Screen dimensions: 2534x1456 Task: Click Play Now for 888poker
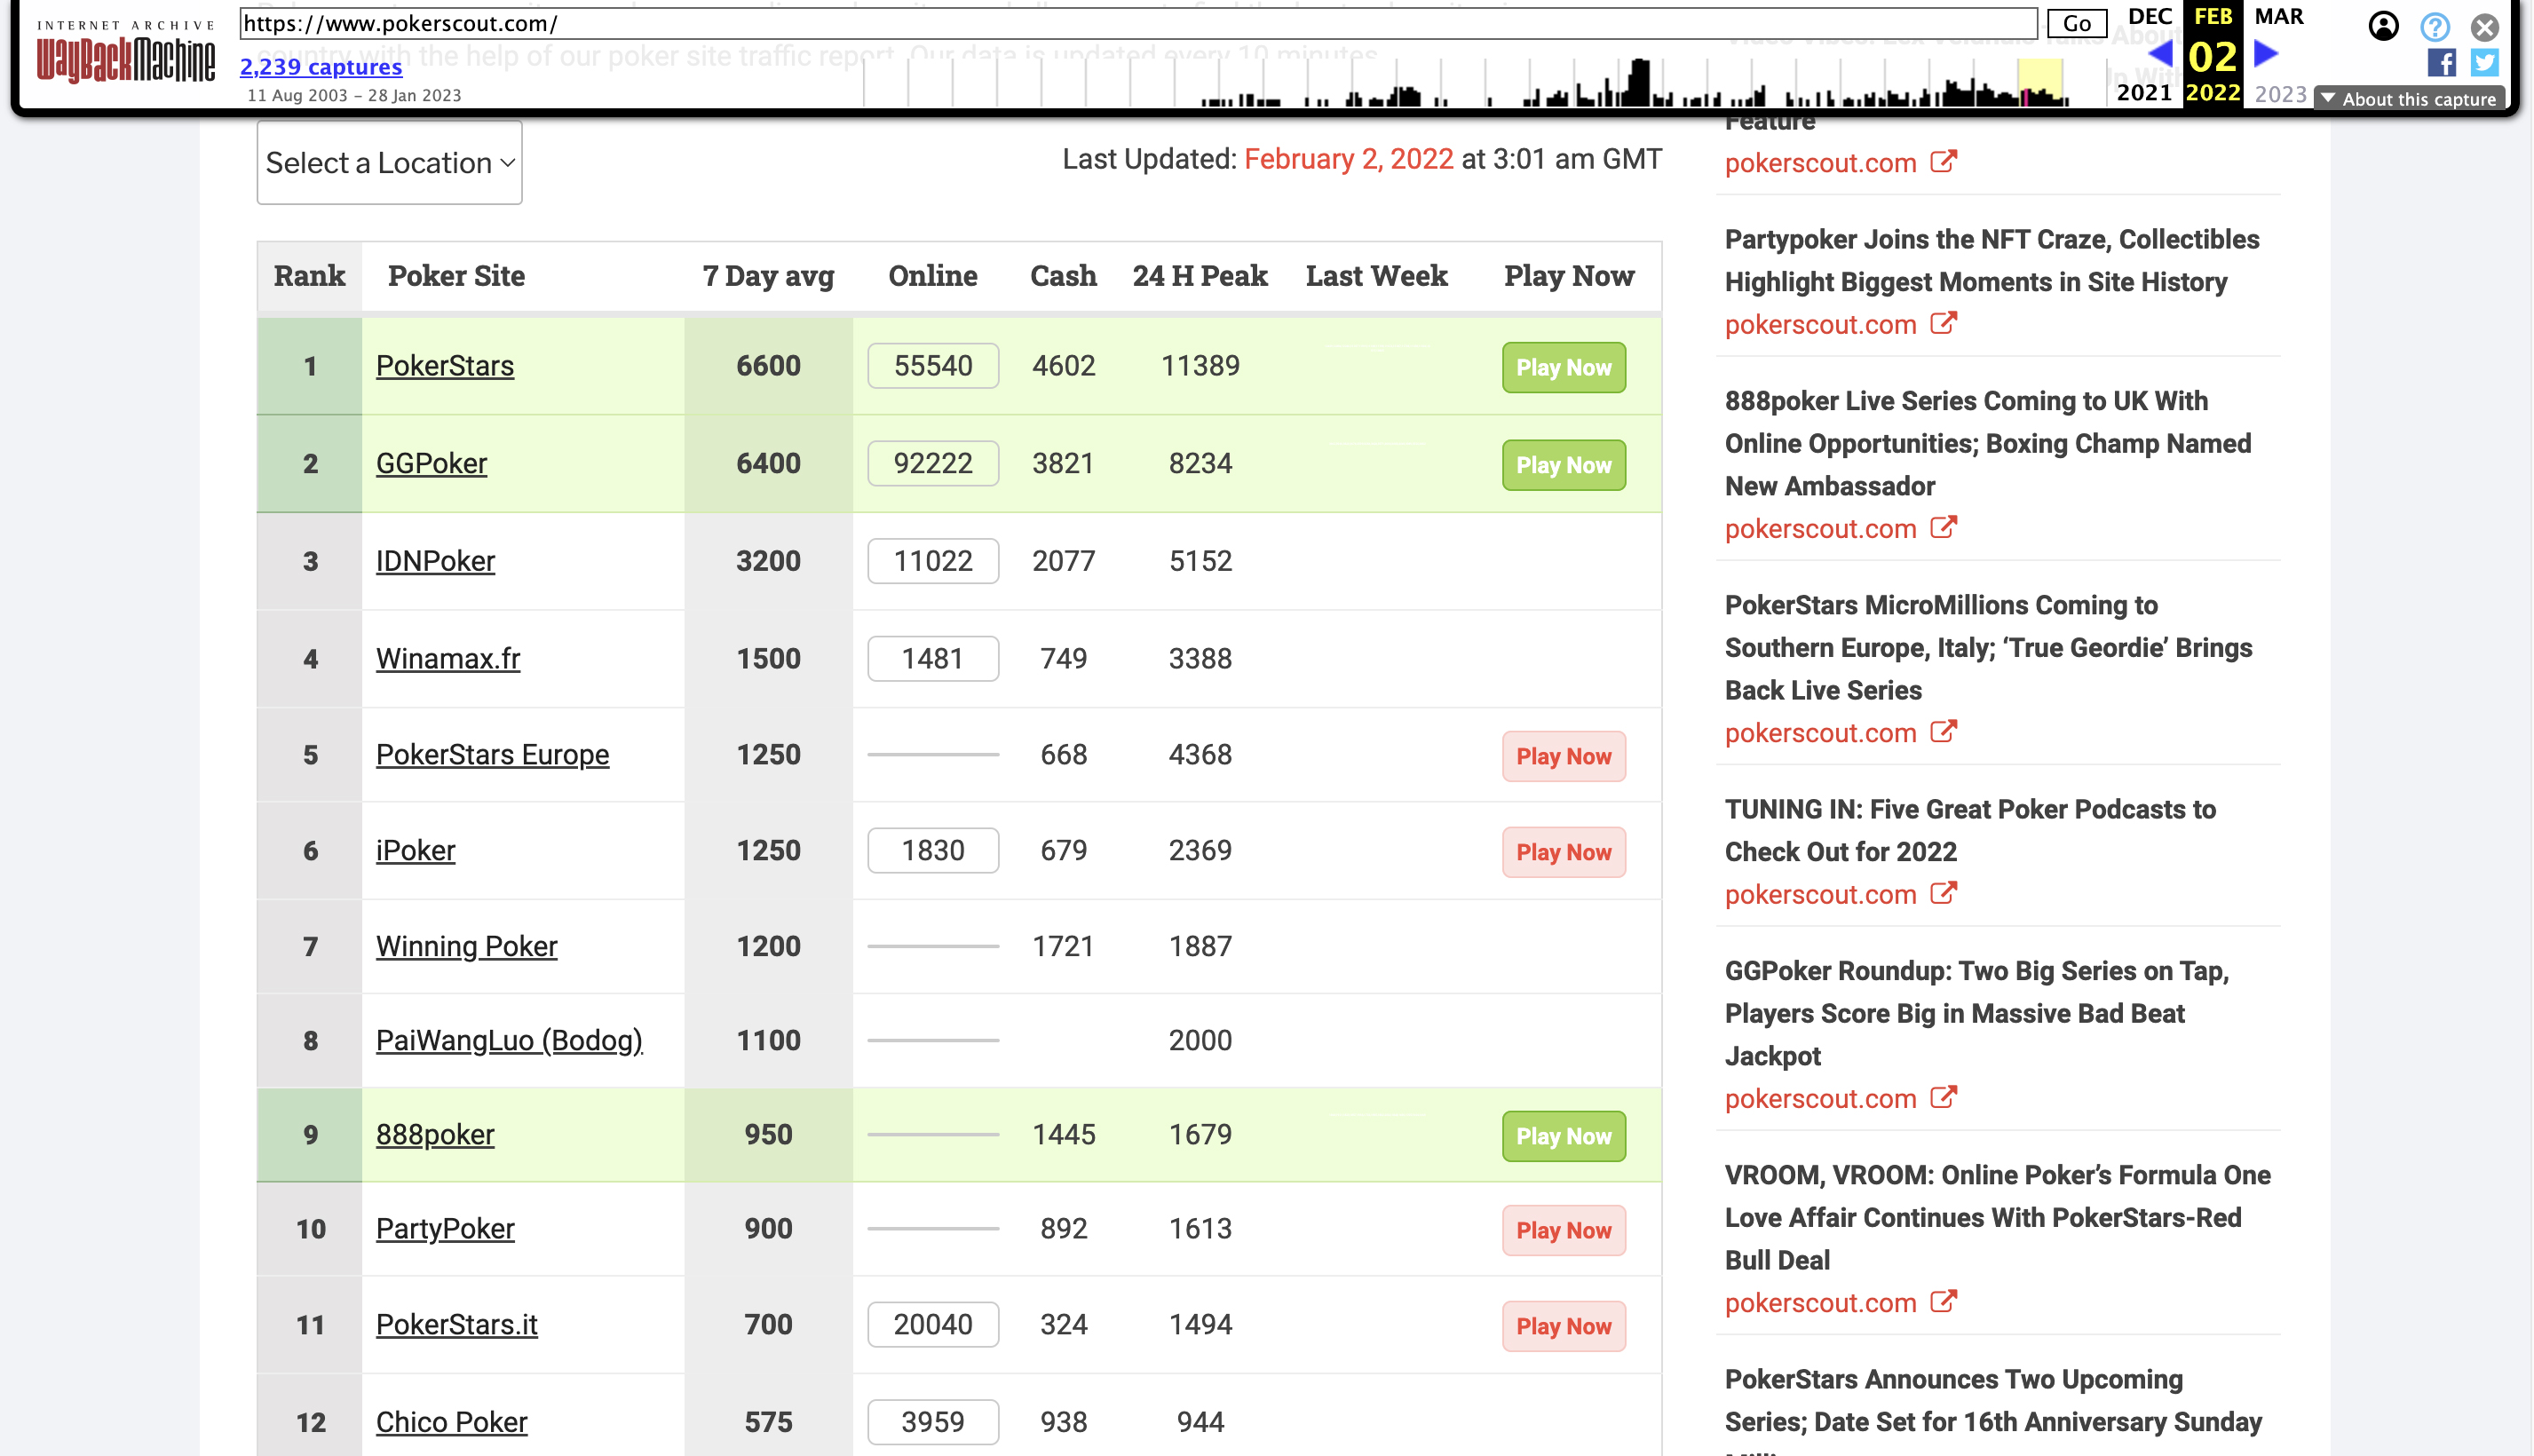(x=1563, y=1136)
